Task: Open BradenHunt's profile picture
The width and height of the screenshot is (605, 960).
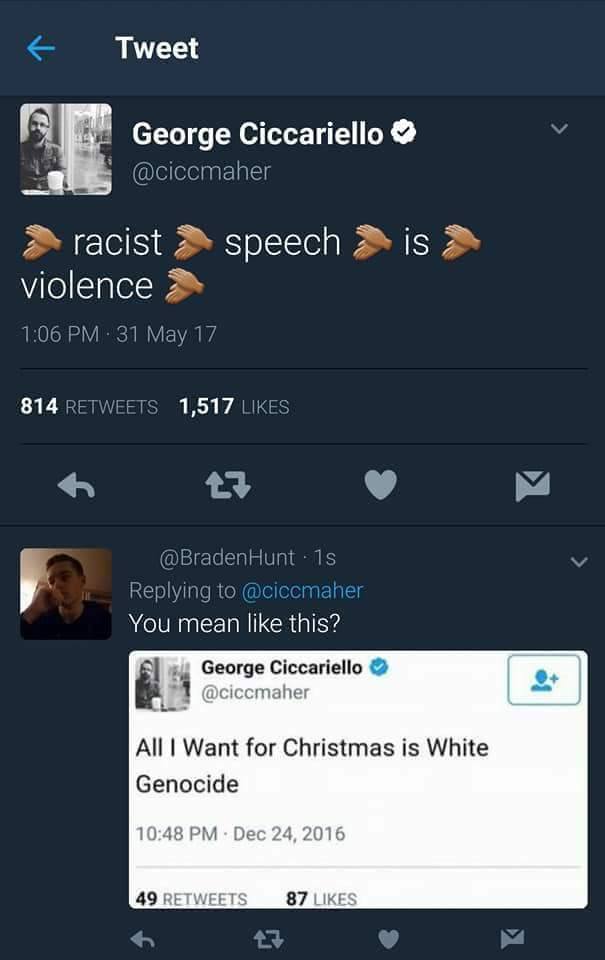Action: [x=66, y=594]
